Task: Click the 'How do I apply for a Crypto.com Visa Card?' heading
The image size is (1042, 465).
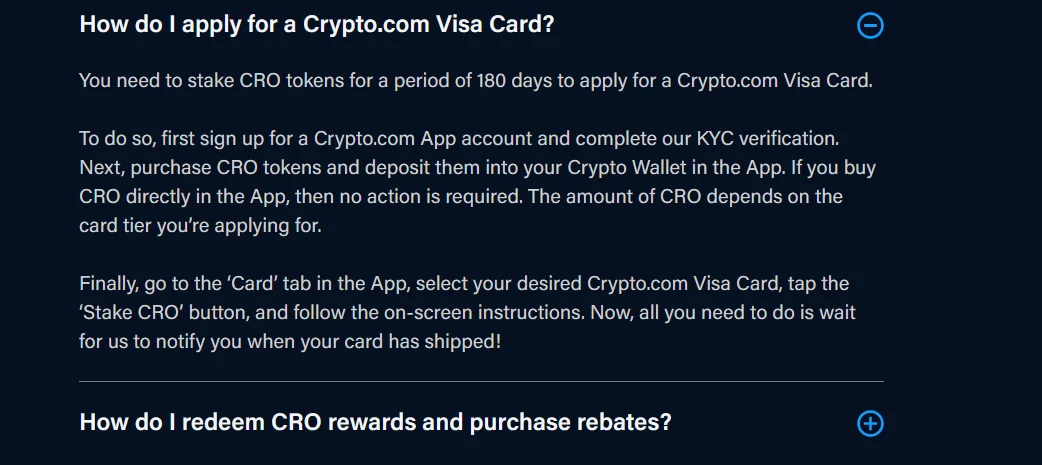Action: [316, 25]
